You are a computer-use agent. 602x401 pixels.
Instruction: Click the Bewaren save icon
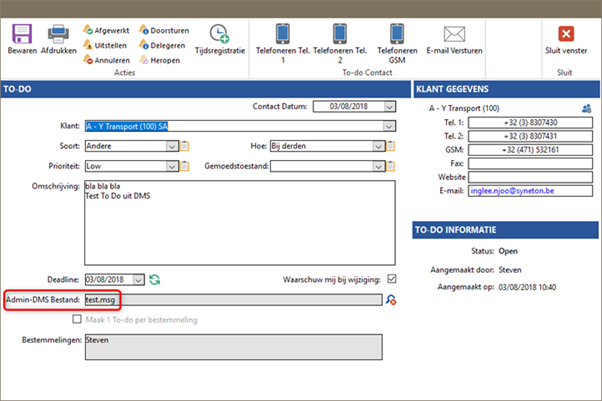click(x=22, y=33)
